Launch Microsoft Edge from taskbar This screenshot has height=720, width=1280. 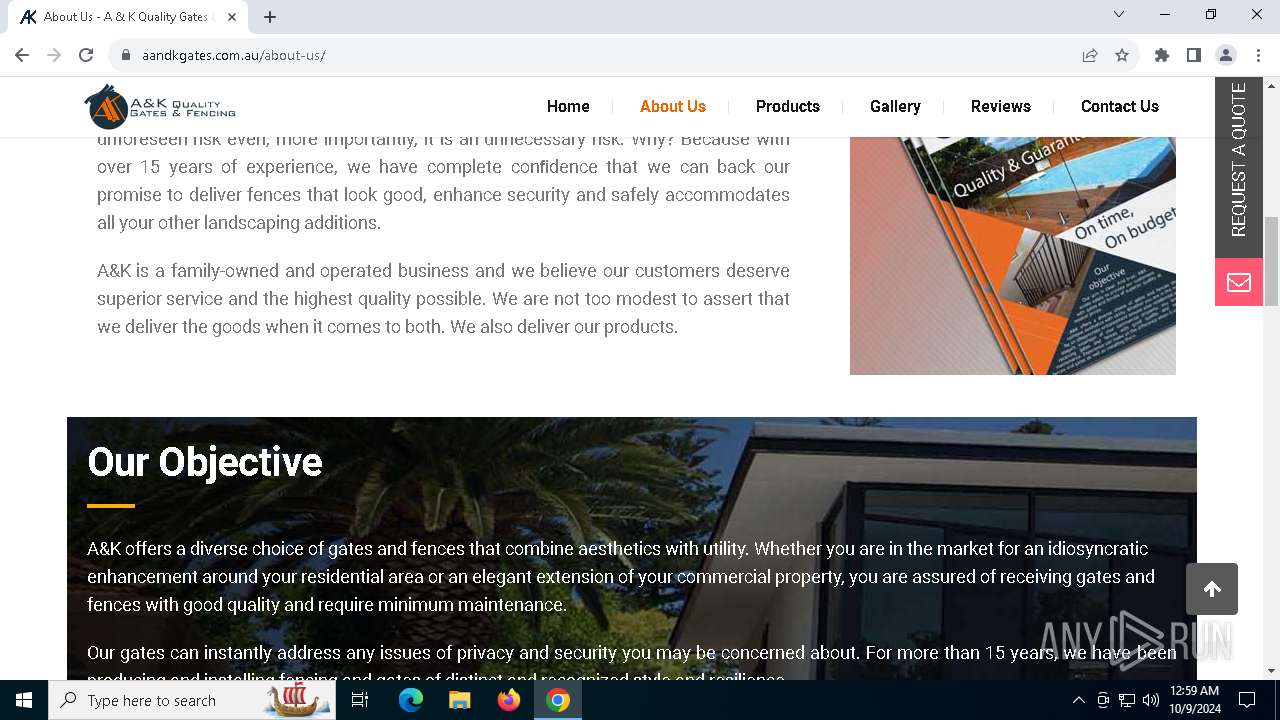[x=411, y=700]
